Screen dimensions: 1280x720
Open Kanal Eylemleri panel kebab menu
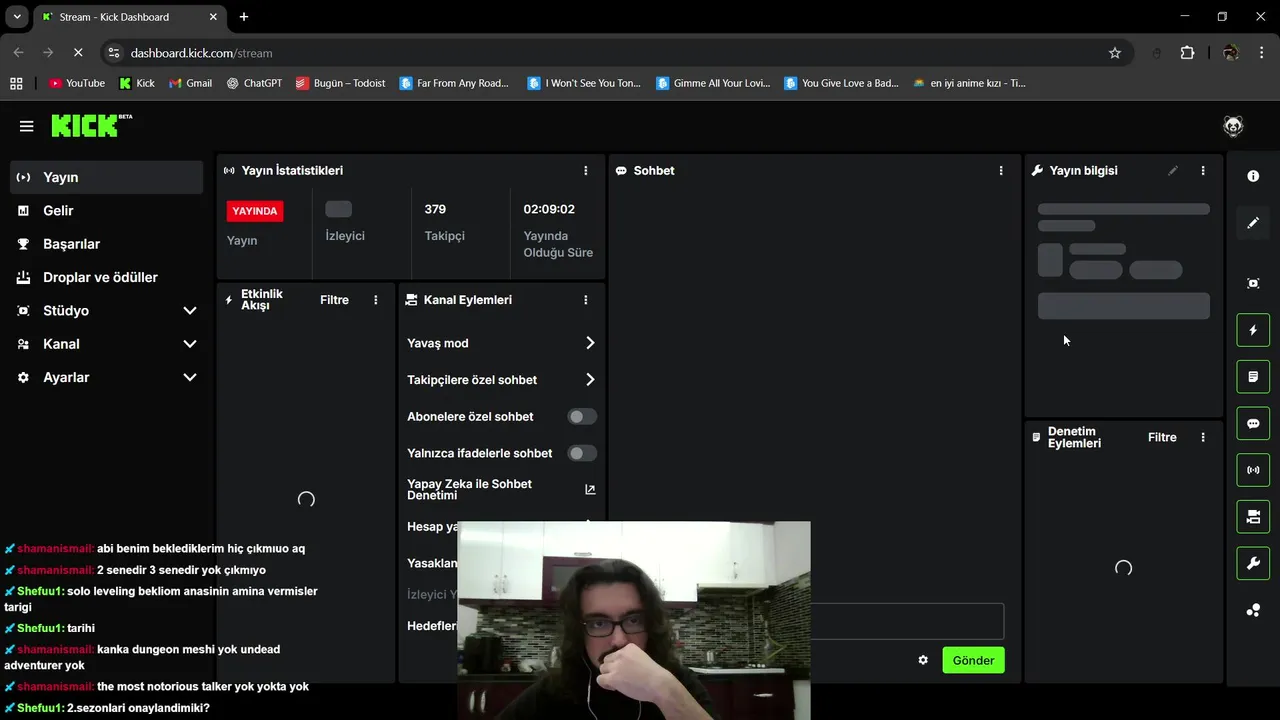point(586,300)
